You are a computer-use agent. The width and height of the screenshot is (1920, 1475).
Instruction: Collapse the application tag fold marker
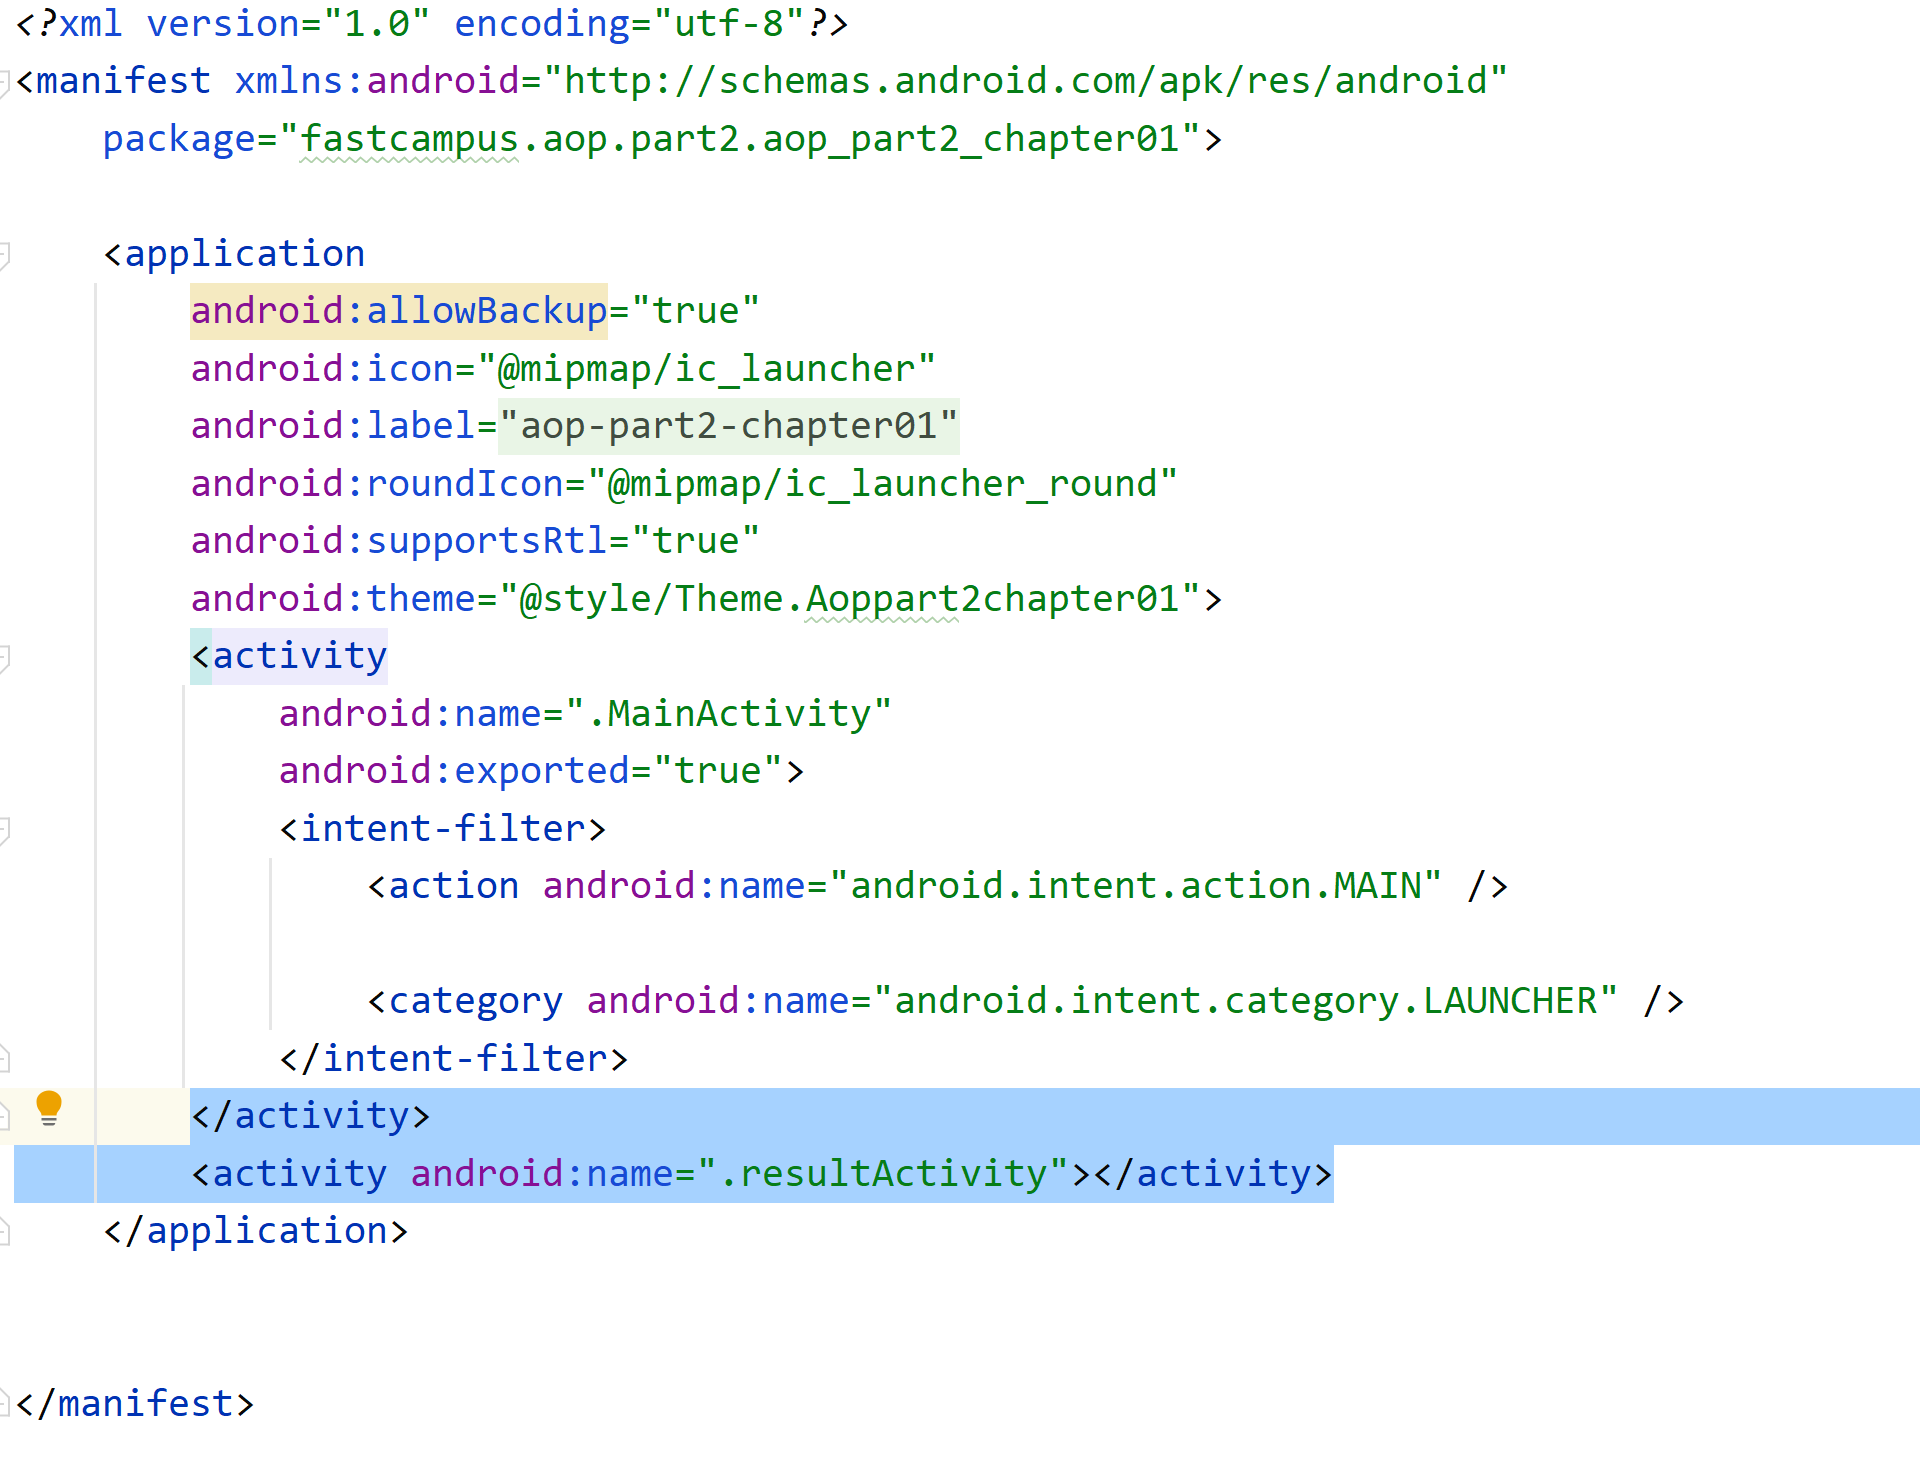pos(4,254)
